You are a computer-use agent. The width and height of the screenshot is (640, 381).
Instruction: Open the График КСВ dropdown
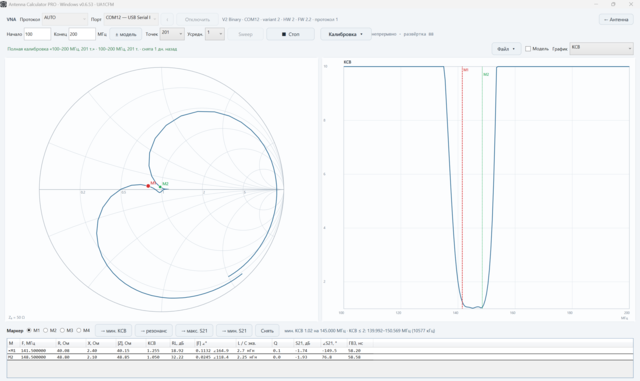601,49
